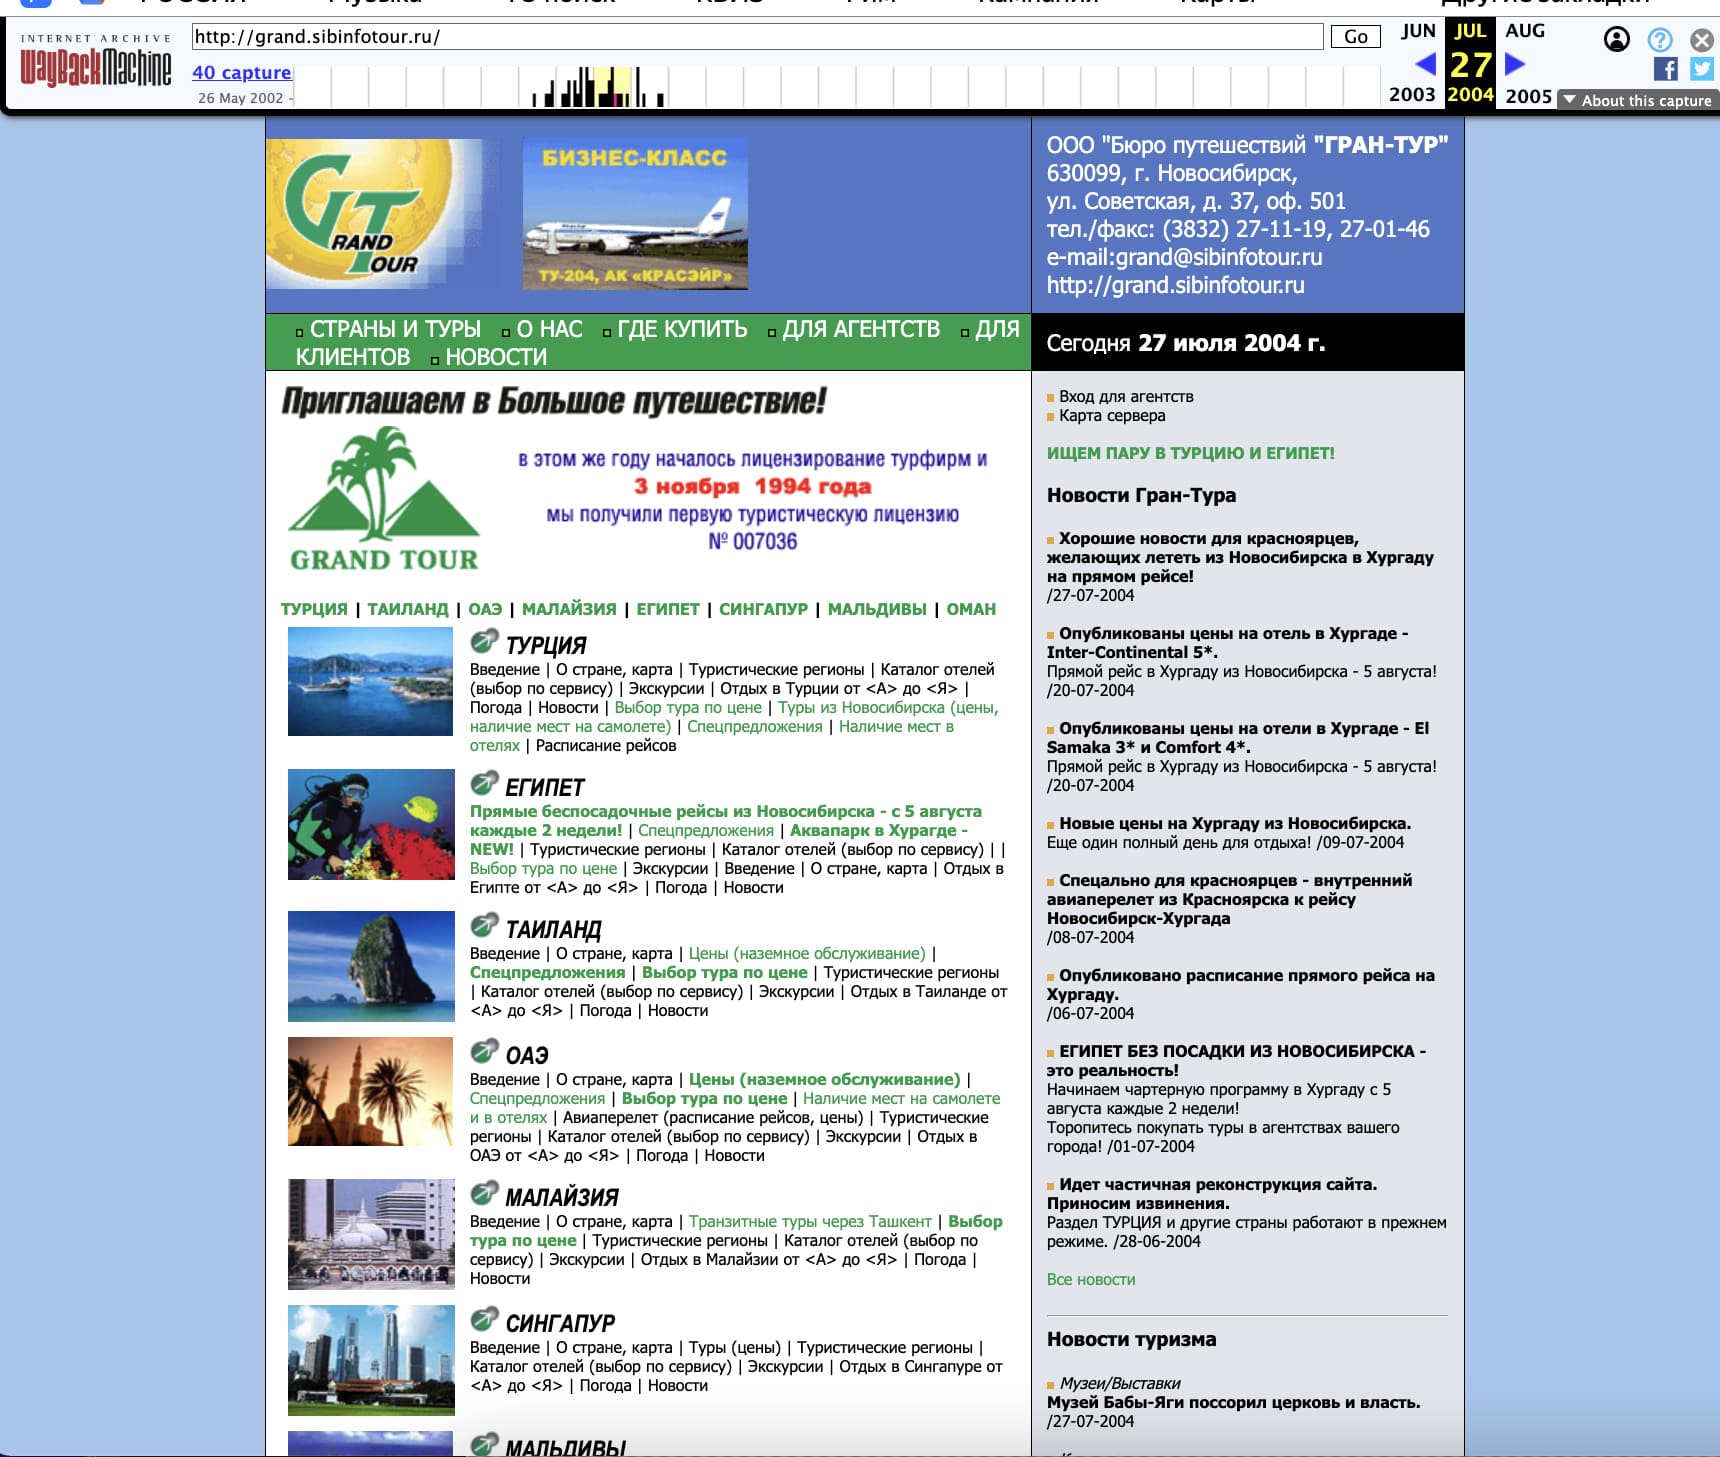Share capture via Twitter icon

pyautogui.click(x=1702, y=68)
